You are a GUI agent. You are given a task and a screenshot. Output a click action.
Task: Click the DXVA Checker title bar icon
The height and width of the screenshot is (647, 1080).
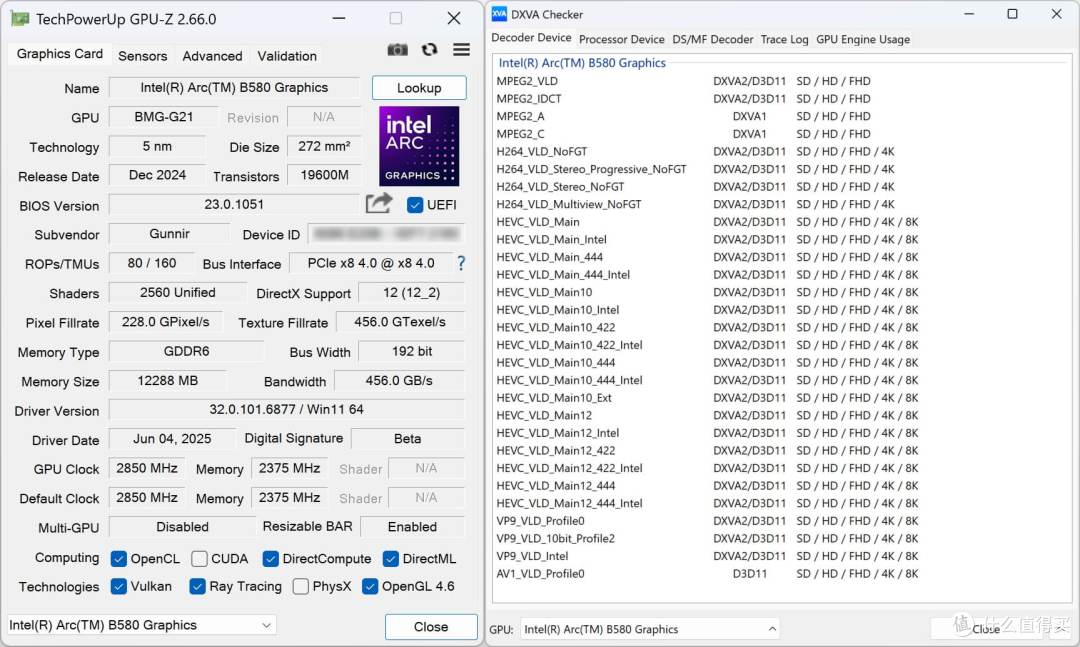click(499, 14)
